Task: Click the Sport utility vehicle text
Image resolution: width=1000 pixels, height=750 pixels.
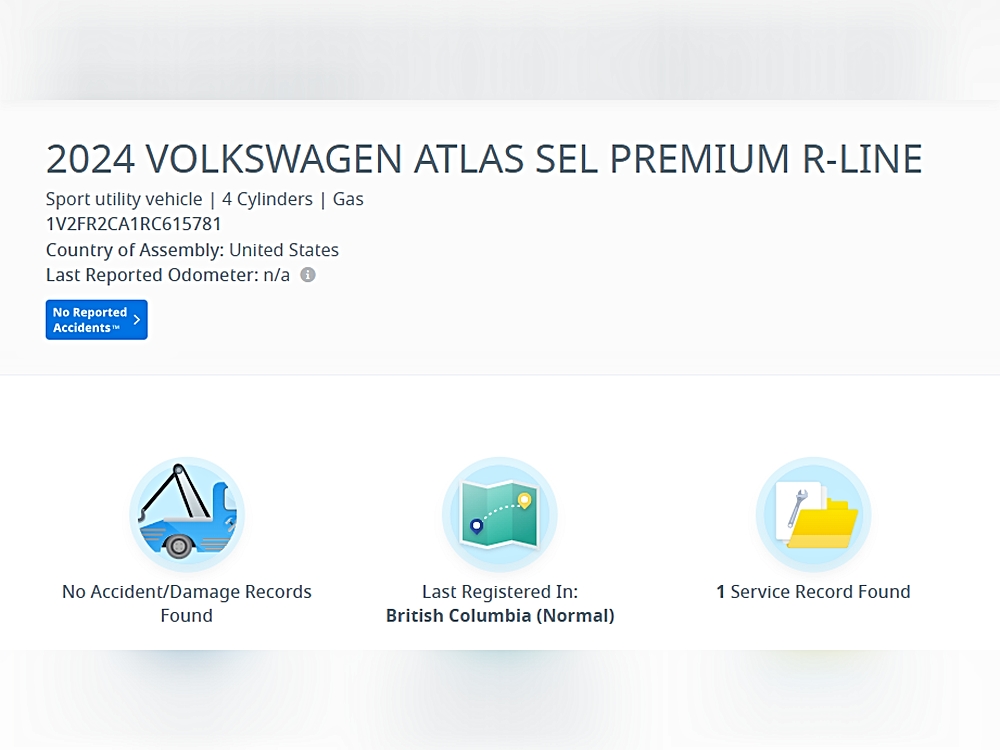Action: pyautogui.click(x=124, y=199)
